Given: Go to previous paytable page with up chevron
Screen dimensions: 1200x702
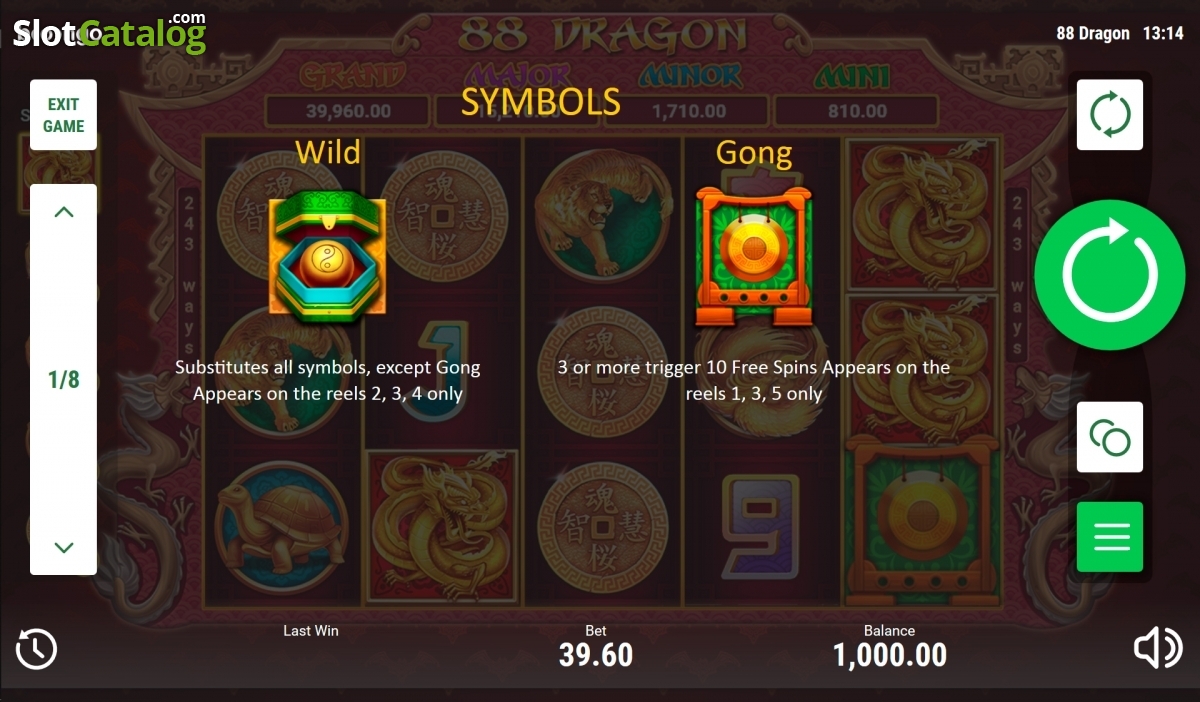Looking at the screenshot, I should click(63, 212).
